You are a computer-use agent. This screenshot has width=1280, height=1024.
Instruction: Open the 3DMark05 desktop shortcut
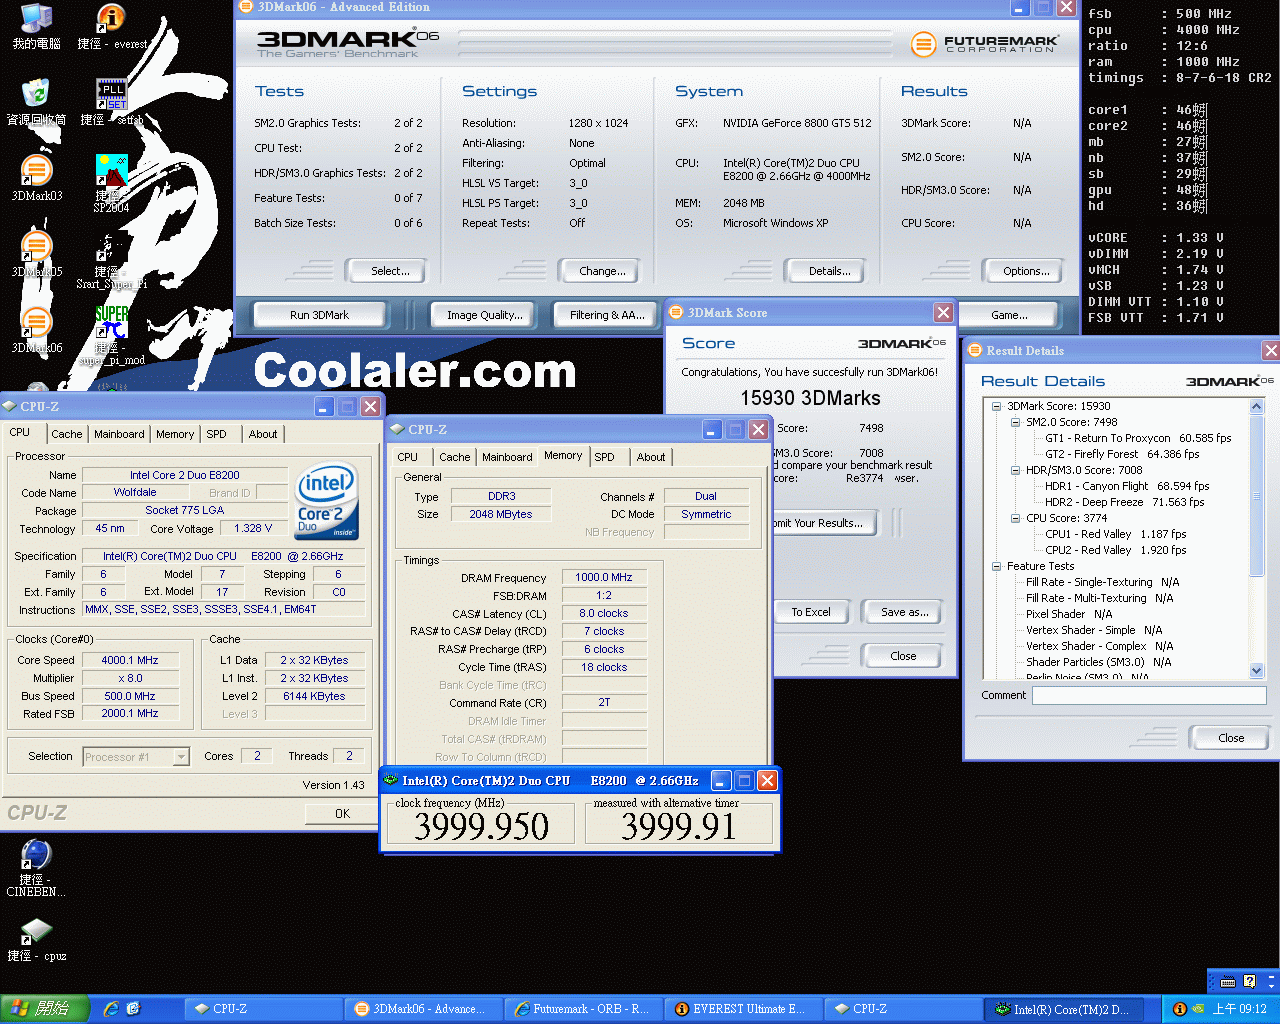click(x=36, y=248)
